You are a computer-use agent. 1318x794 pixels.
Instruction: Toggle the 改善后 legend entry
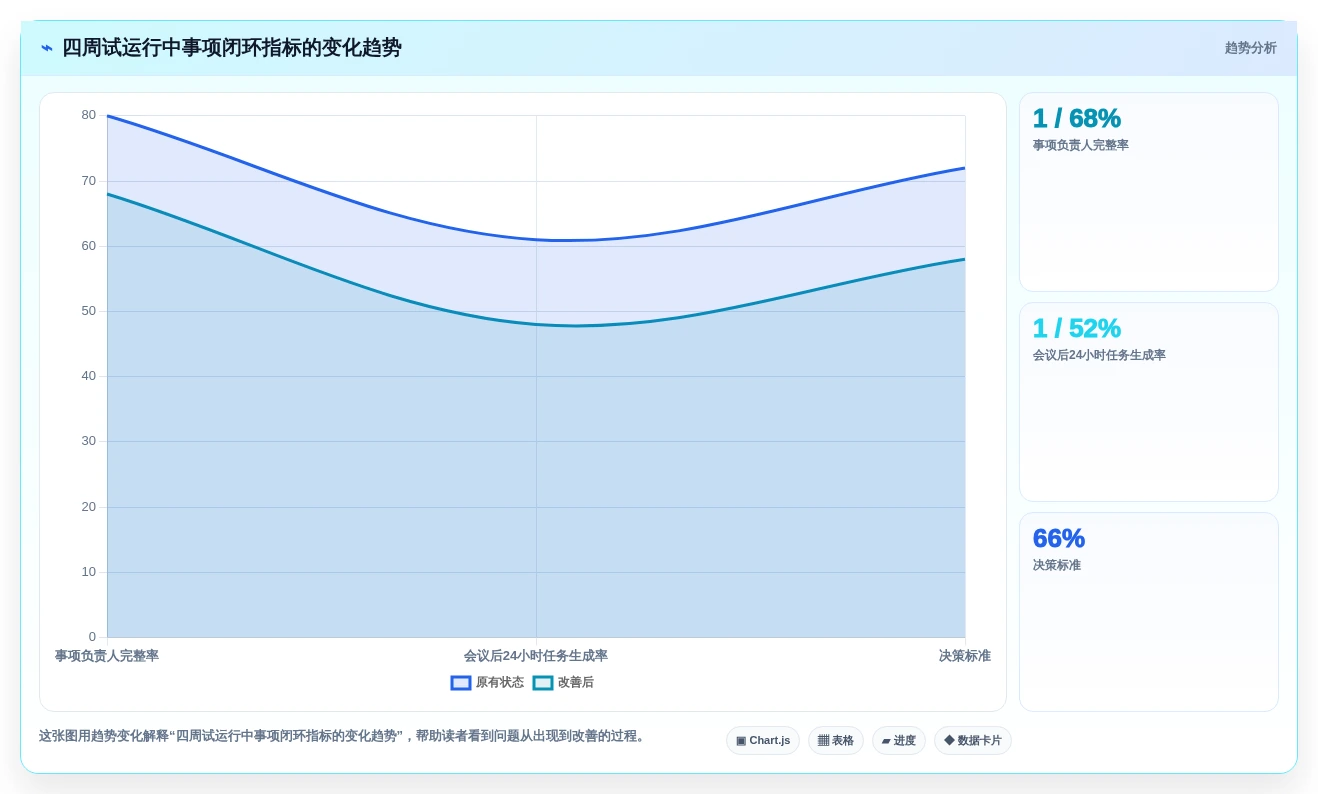tap(563, 683)
